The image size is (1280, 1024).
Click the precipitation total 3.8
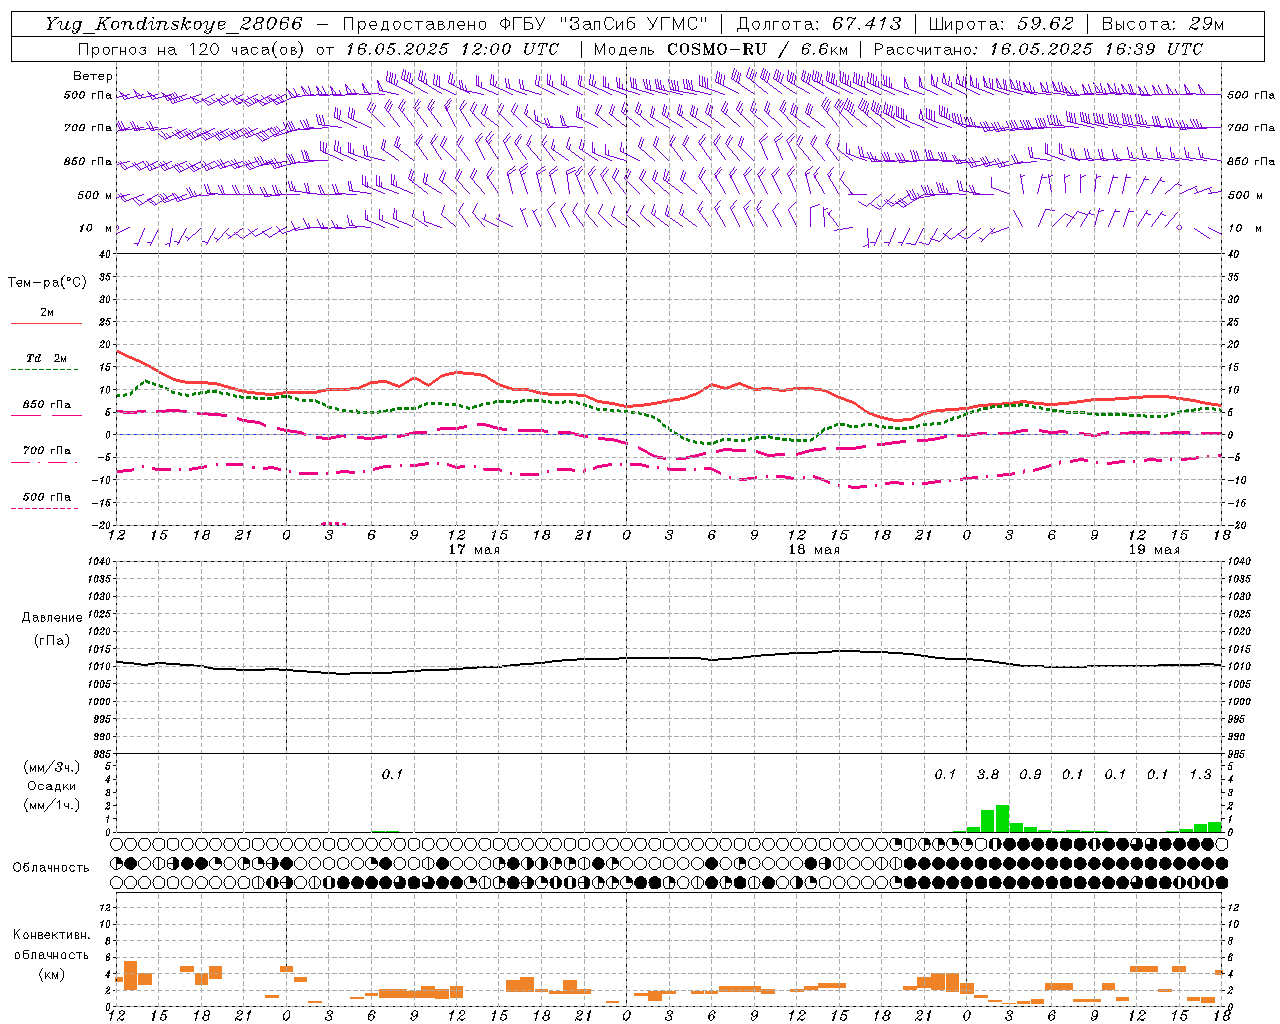point(988,774)
